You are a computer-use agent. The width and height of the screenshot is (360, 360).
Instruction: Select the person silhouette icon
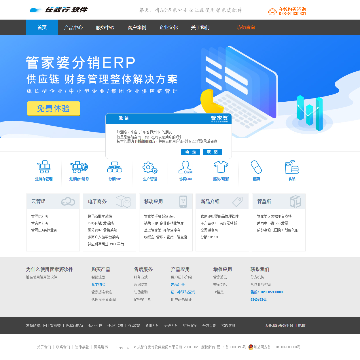185,167
